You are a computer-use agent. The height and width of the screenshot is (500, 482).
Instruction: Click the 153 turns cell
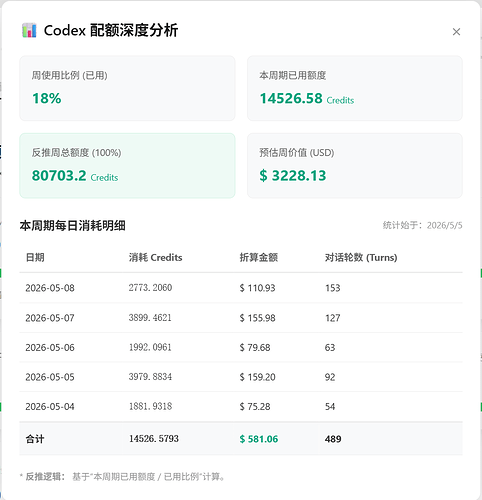[x=333, y=288]
